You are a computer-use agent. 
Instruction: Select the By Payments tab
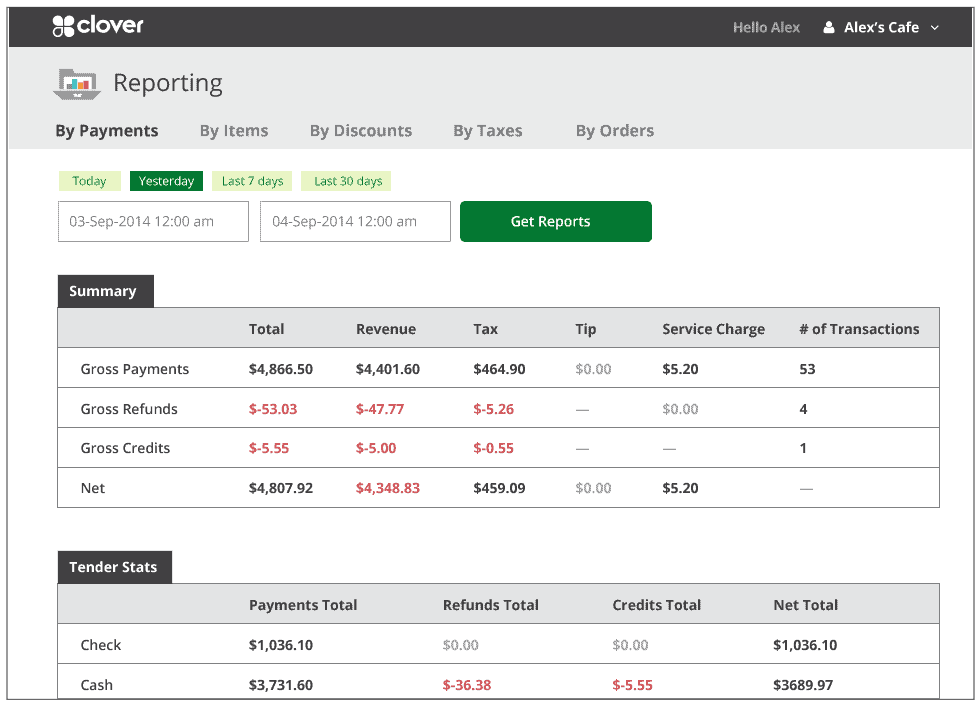tap(107, 130)
